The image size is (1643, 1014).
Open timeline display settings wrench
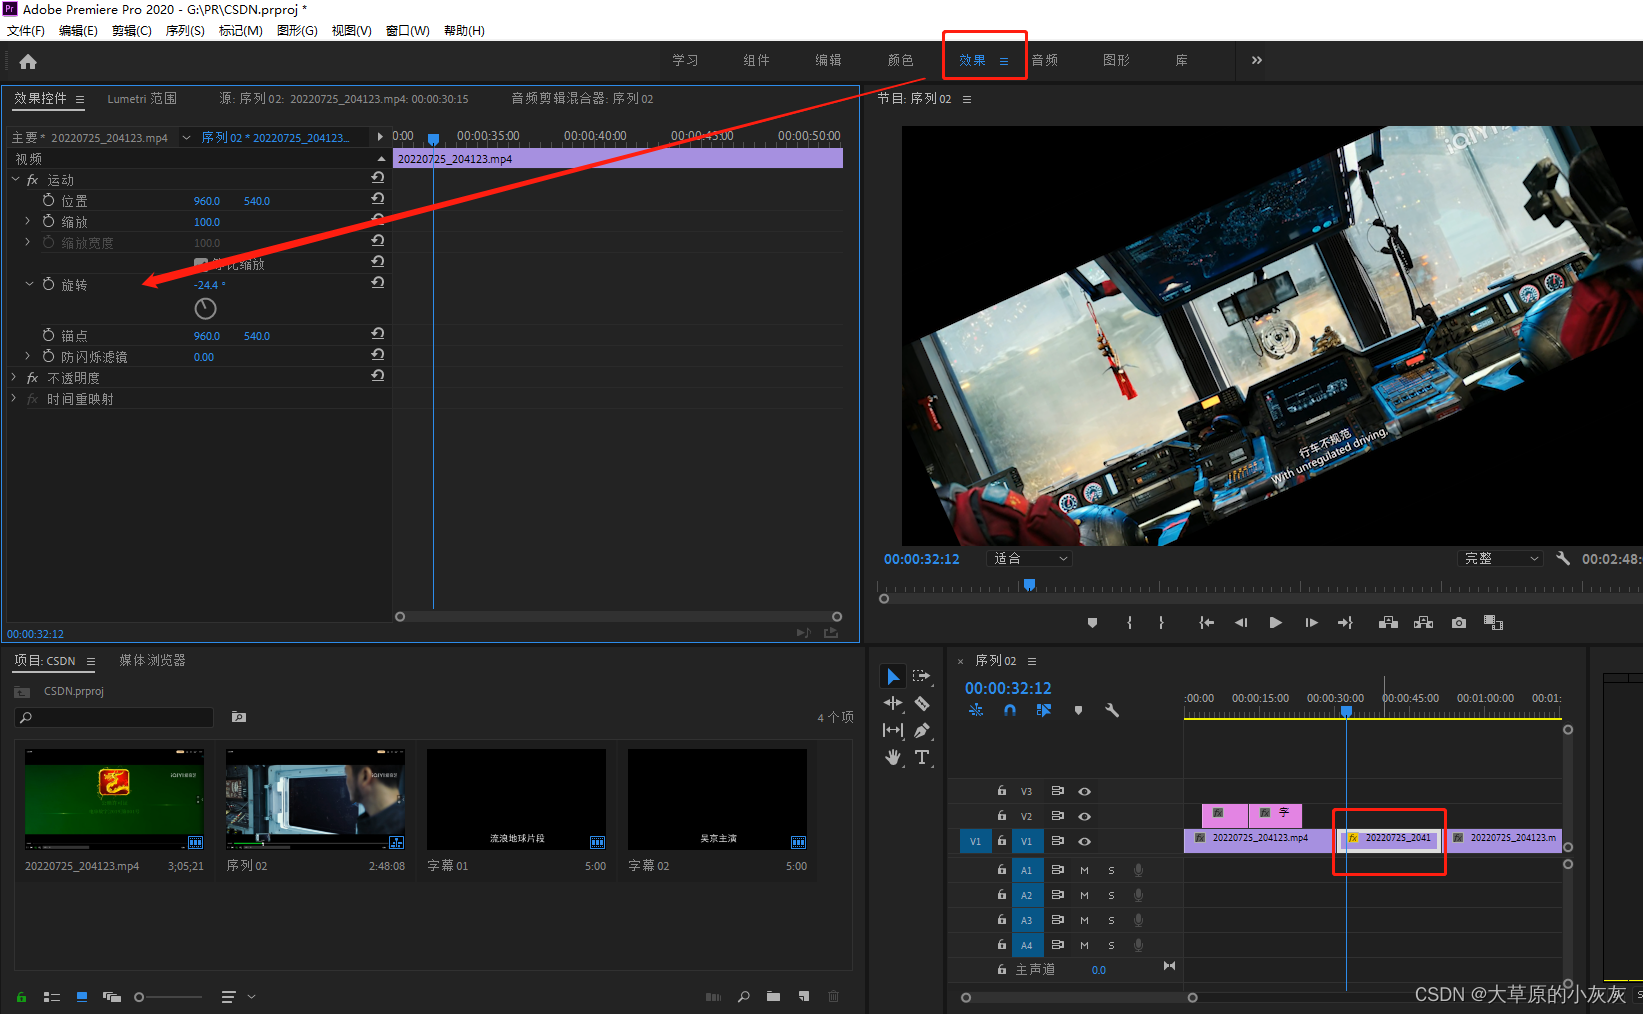[1111, 710]
